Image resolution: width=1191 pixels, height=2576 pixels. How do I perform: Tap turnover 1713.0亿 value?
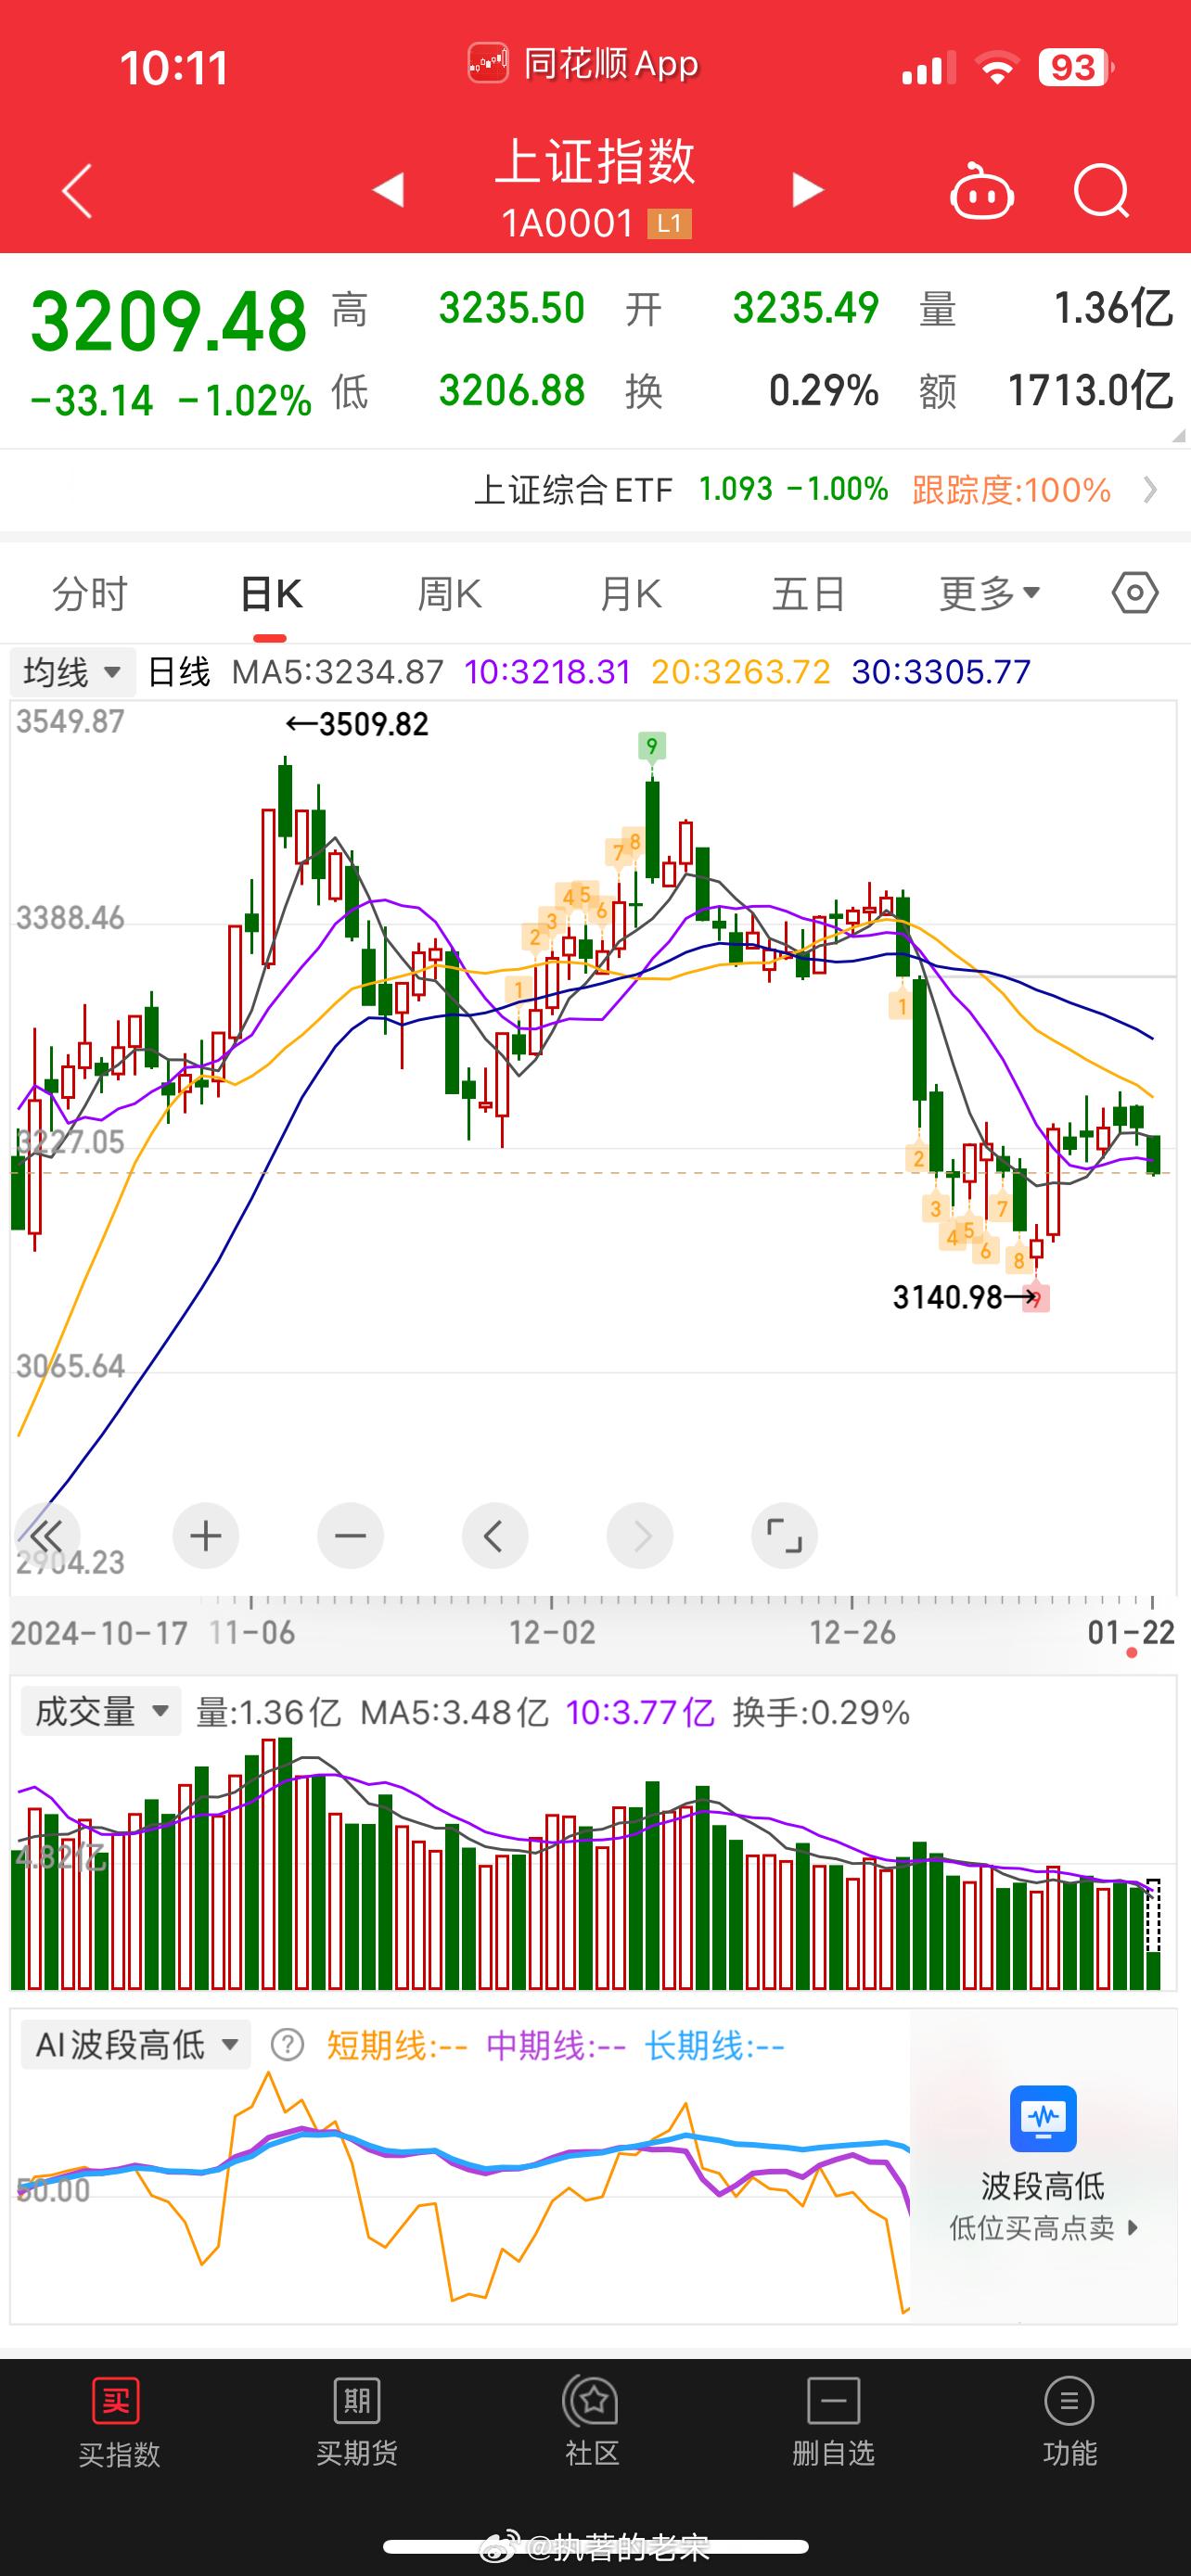(1090, 391)
